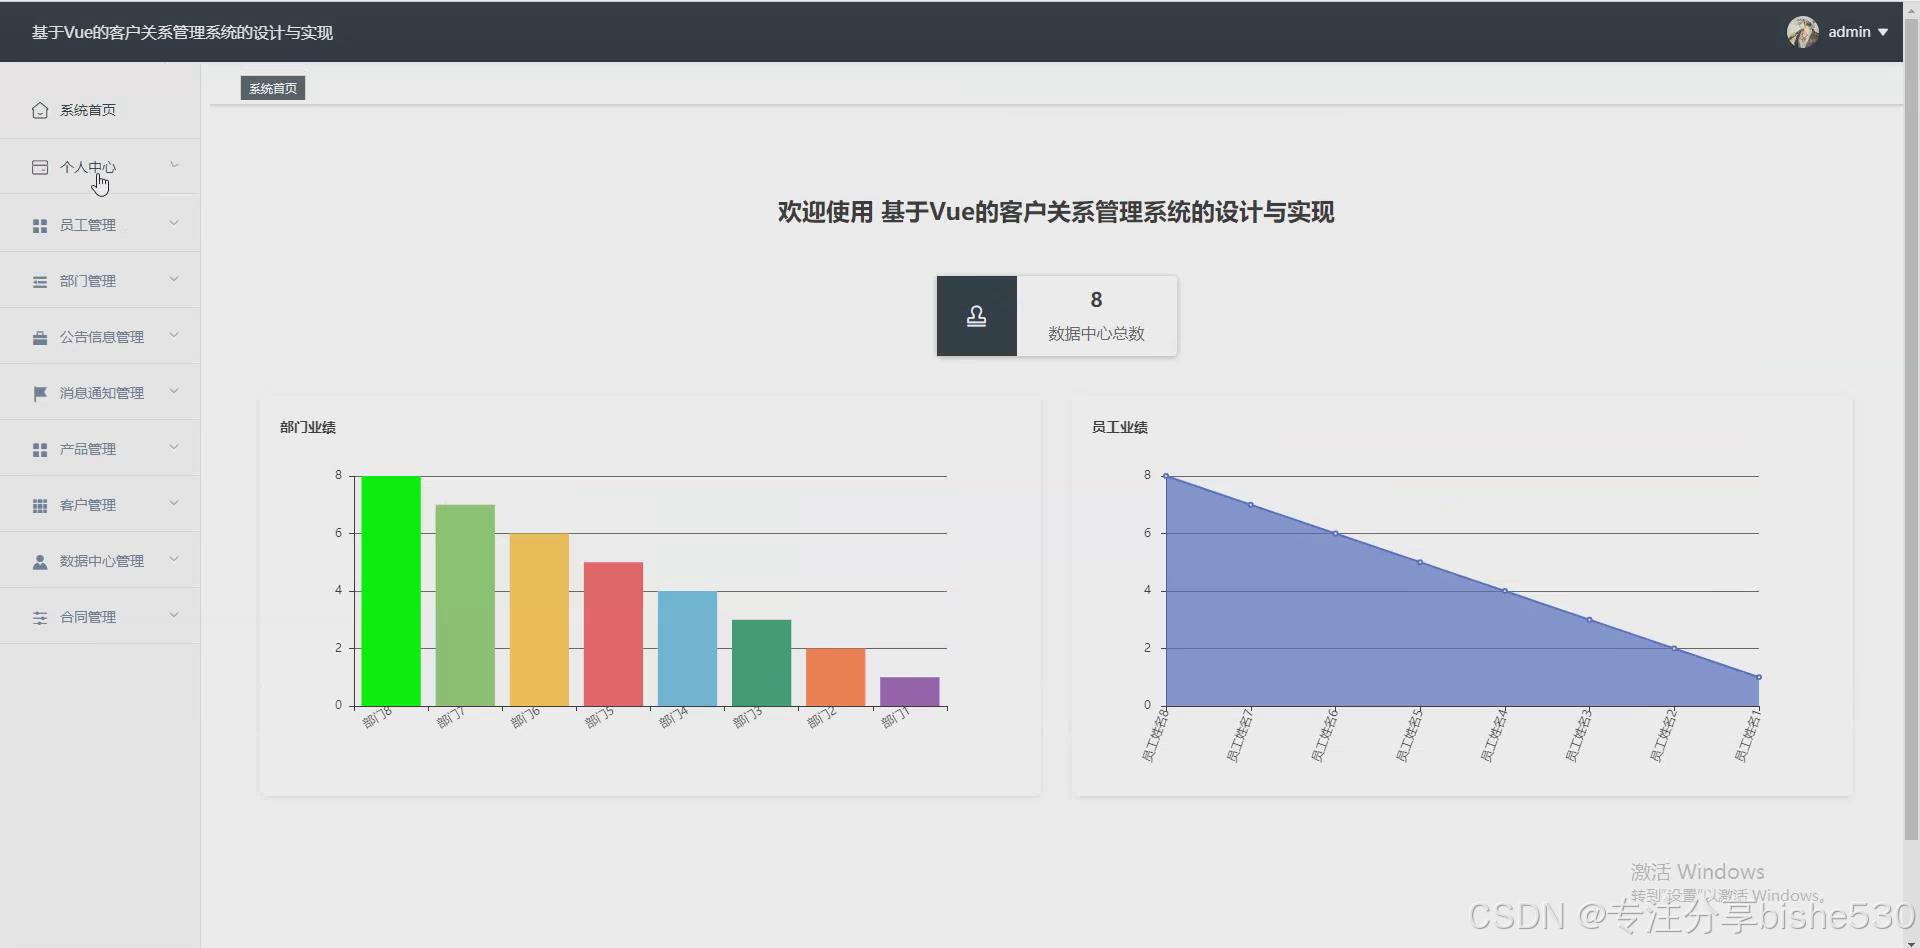Select the 产品管理 sidebar icon
The width and height of the screenshot is (1920, 948).
40,449
